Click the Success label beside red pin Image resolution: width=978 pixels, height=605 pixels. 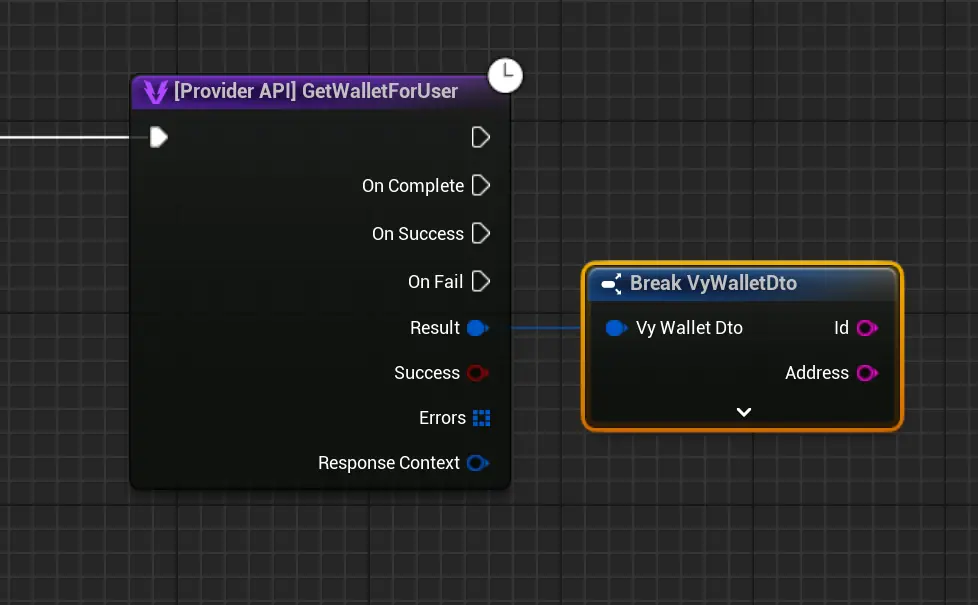[427, 373]
